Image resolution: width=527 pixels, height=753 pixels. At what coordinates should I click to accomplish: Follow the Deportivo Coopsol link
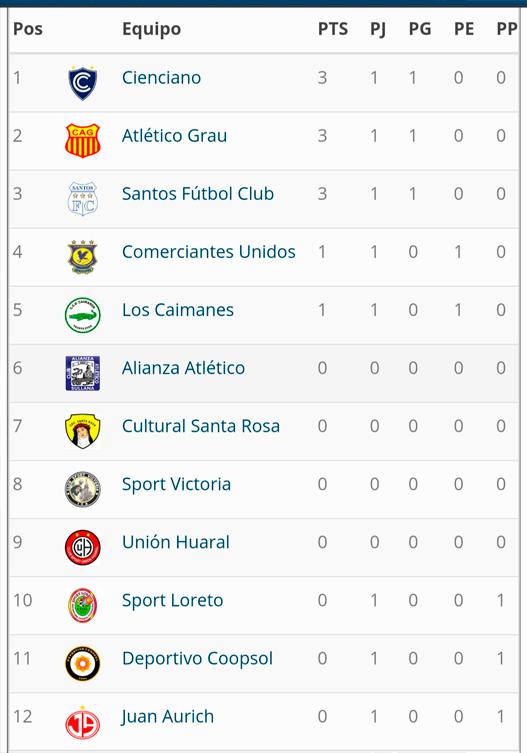coord(197,658)
